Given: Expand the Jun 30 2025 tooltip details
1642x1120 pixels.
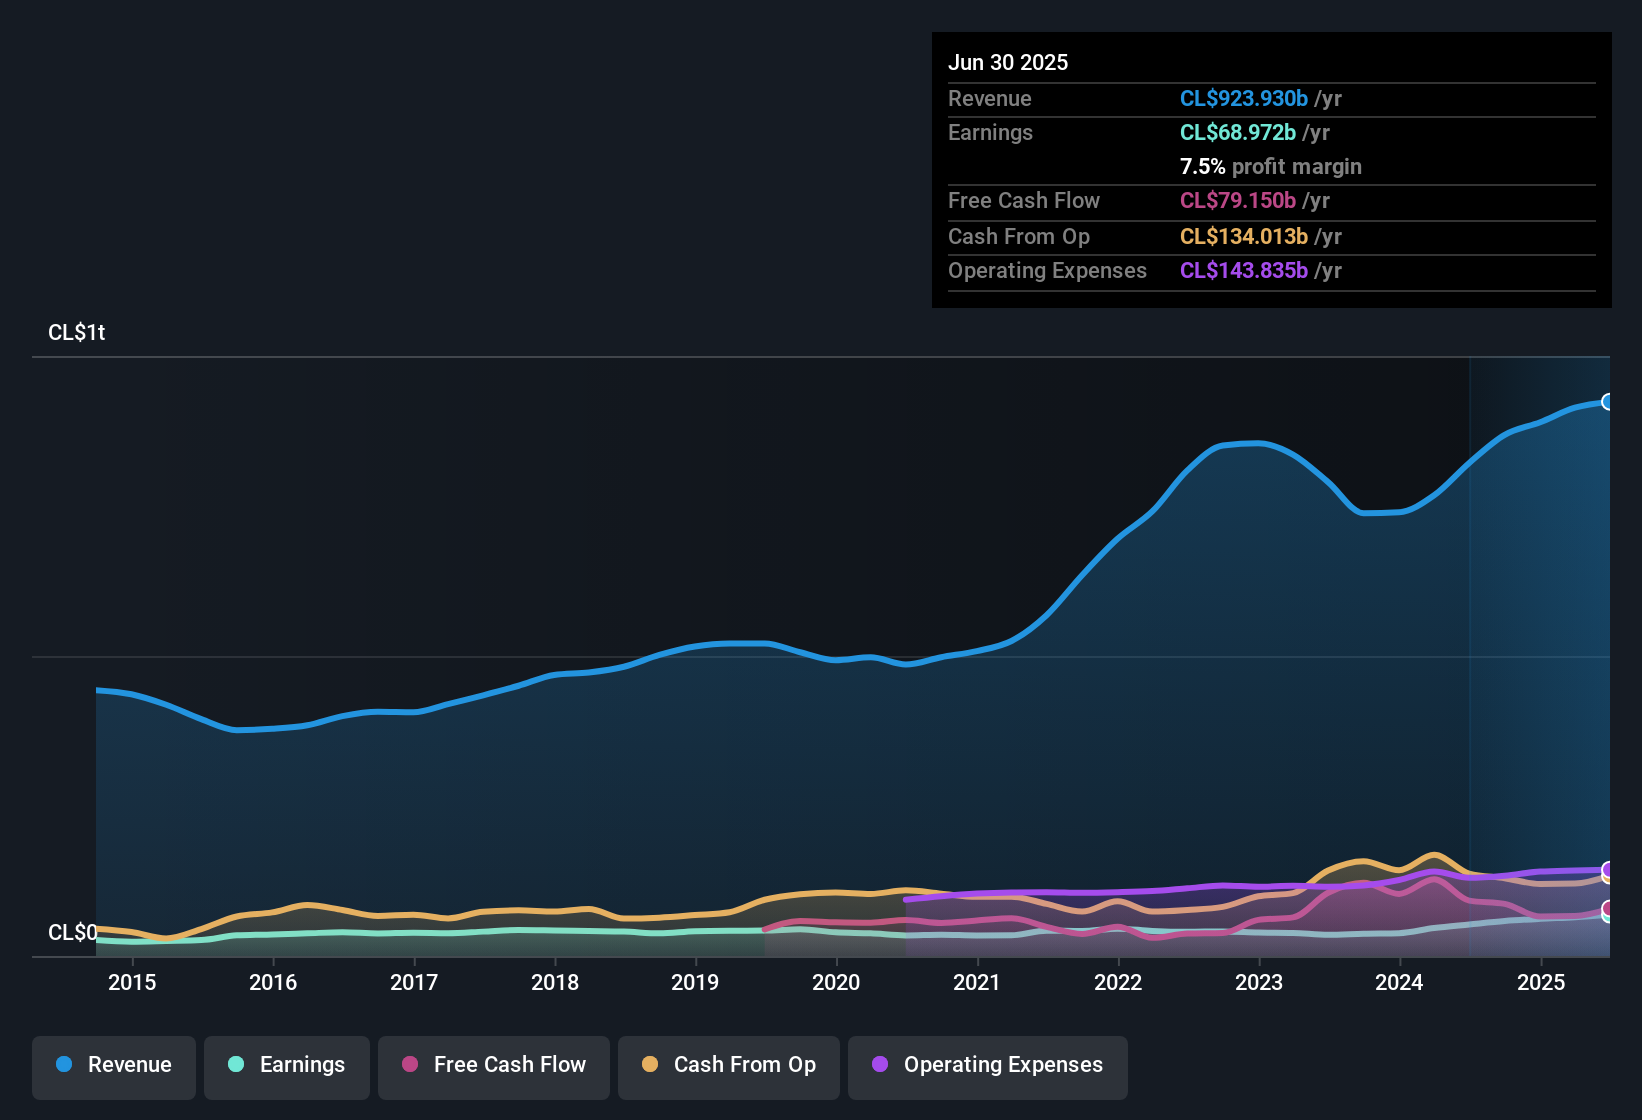Looking at the screenshot, I should tap(1009, 62).
